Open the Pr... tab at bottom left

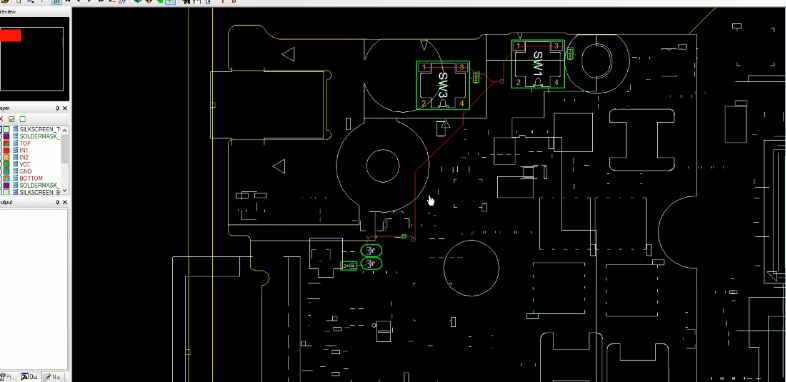coord(9,377)
